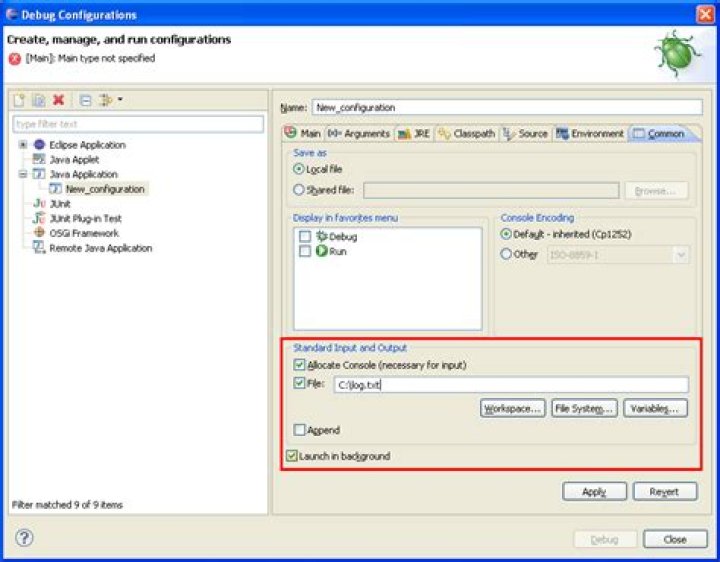Select Remote Java Application in tree
Screen dimensions: 720x562
pyautogui.click(x=101, y=248)
